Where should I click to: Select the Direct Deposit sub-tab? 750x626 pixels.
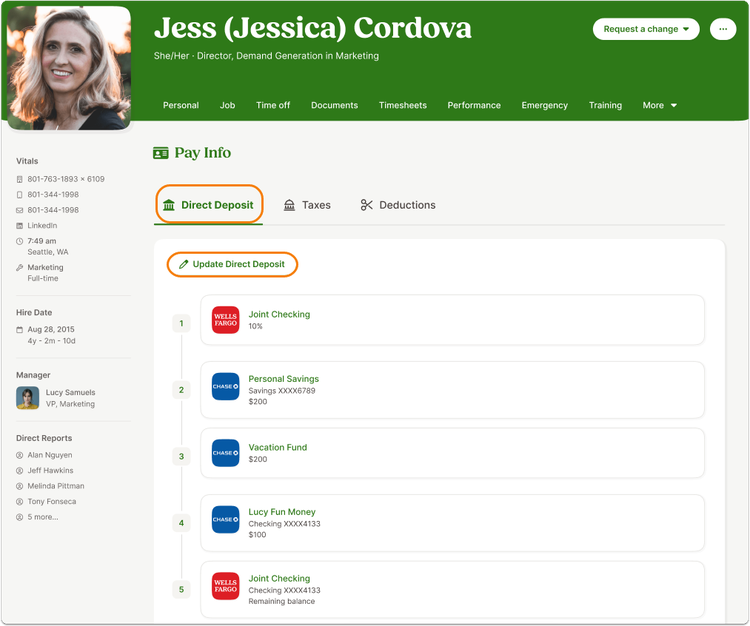[x=209, y=205]
